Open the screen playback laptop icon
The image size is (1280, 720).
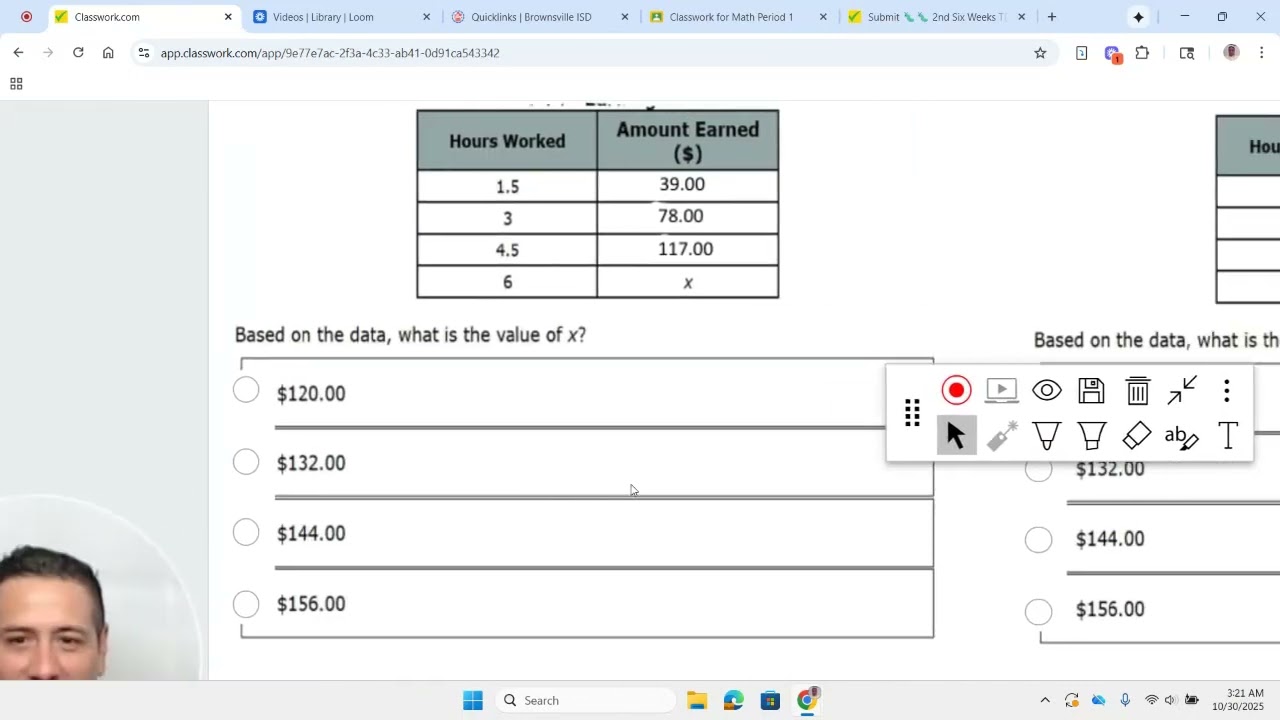point(1001,390)
